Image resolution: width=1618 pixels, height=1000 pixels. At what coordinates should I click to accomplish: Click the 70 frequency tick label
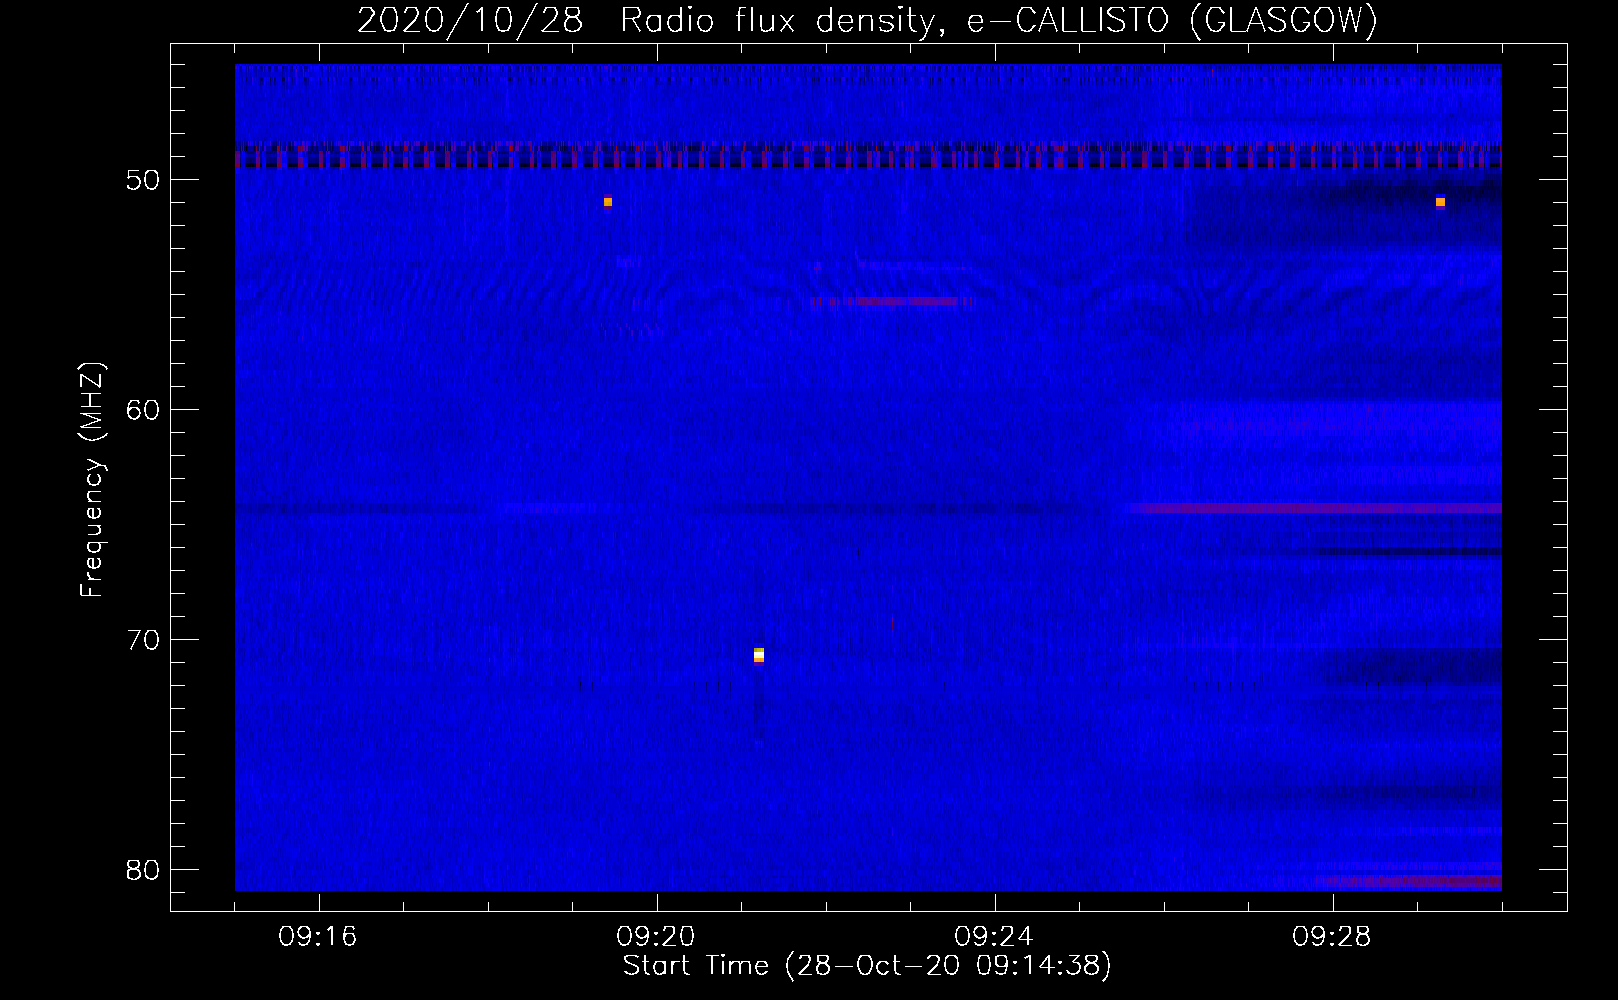click(x=143, y=640)
